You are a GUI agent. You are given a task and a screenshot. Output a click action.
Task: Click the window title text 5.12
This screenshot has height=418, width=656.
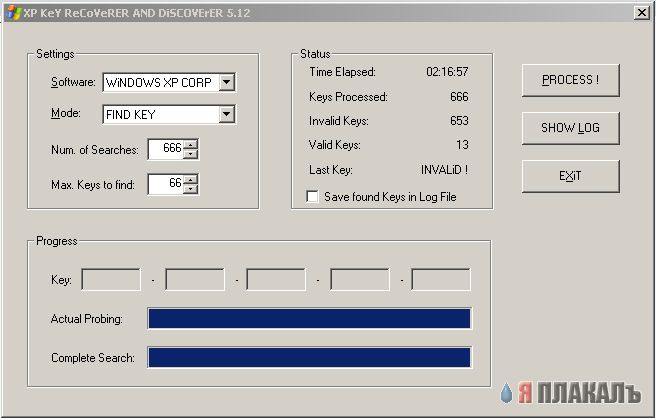[238, 13]
